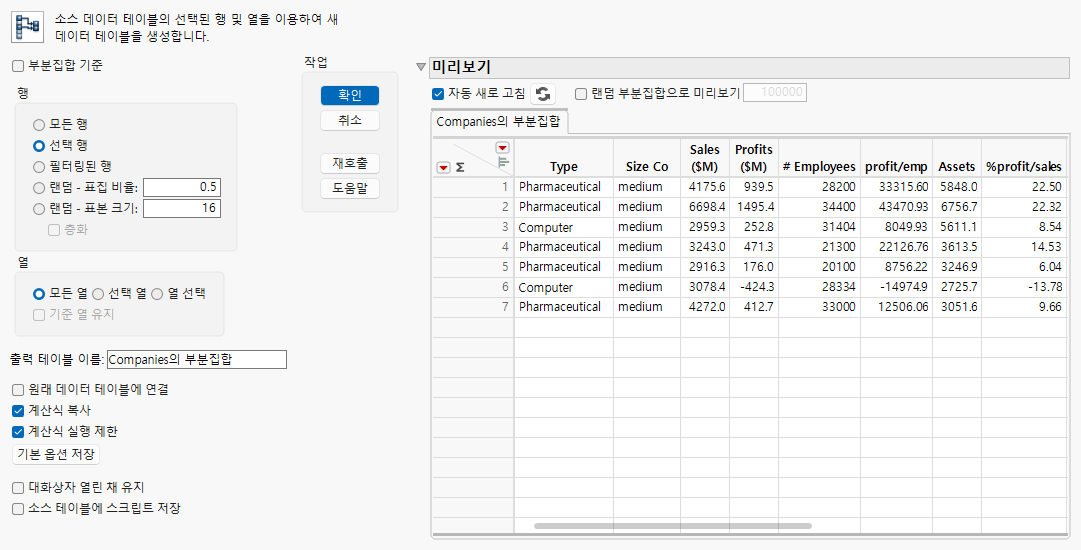The width and height of the screenshot is (1081, 550).
Task: Click the 기본 옵션 저장 button
Action: pos(56,454)
